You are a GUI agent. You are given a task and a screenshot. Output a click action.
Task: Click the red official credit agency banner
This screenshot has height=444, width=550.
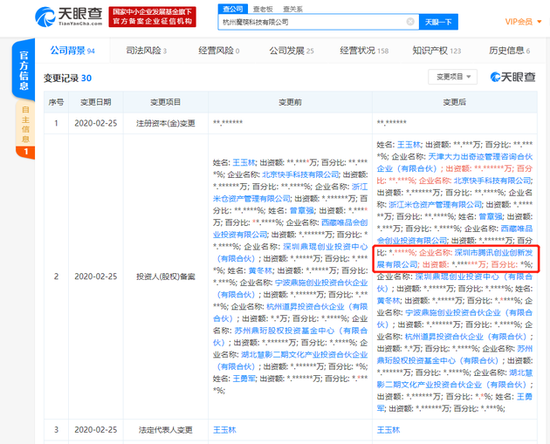coord(152,16)
